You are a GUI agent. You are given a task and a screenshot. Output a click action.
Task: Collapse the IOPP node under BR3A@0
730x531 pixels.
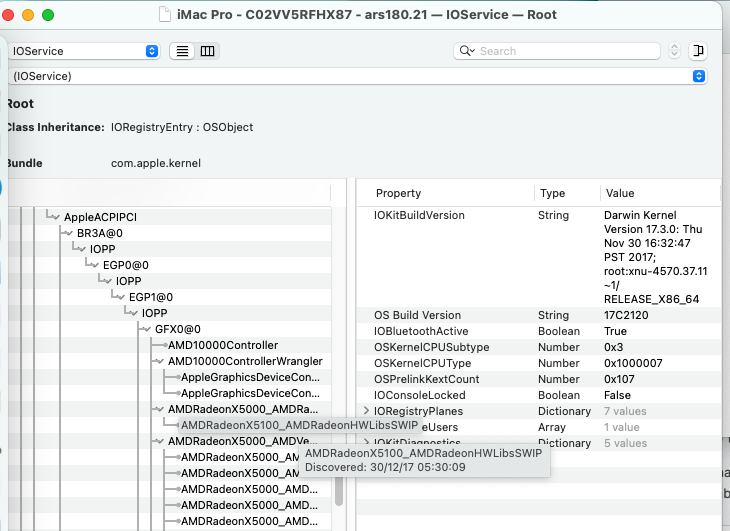coord(82,249)
